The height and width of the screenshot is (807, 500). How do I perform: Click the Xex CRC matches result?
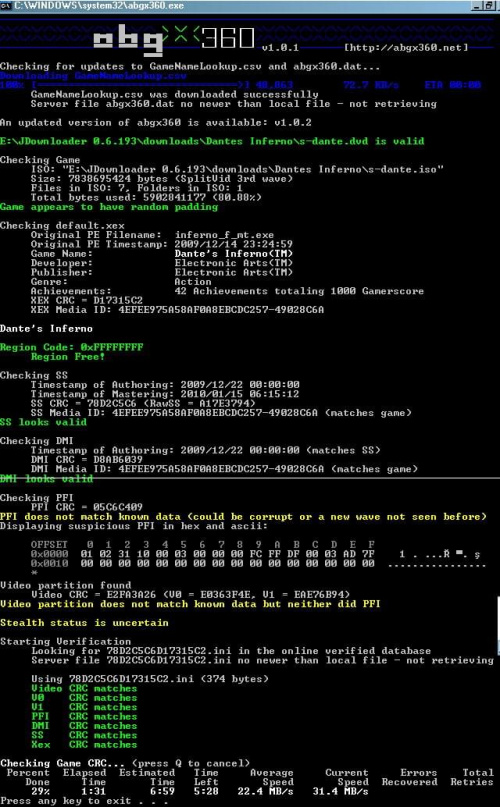(84, 744)
